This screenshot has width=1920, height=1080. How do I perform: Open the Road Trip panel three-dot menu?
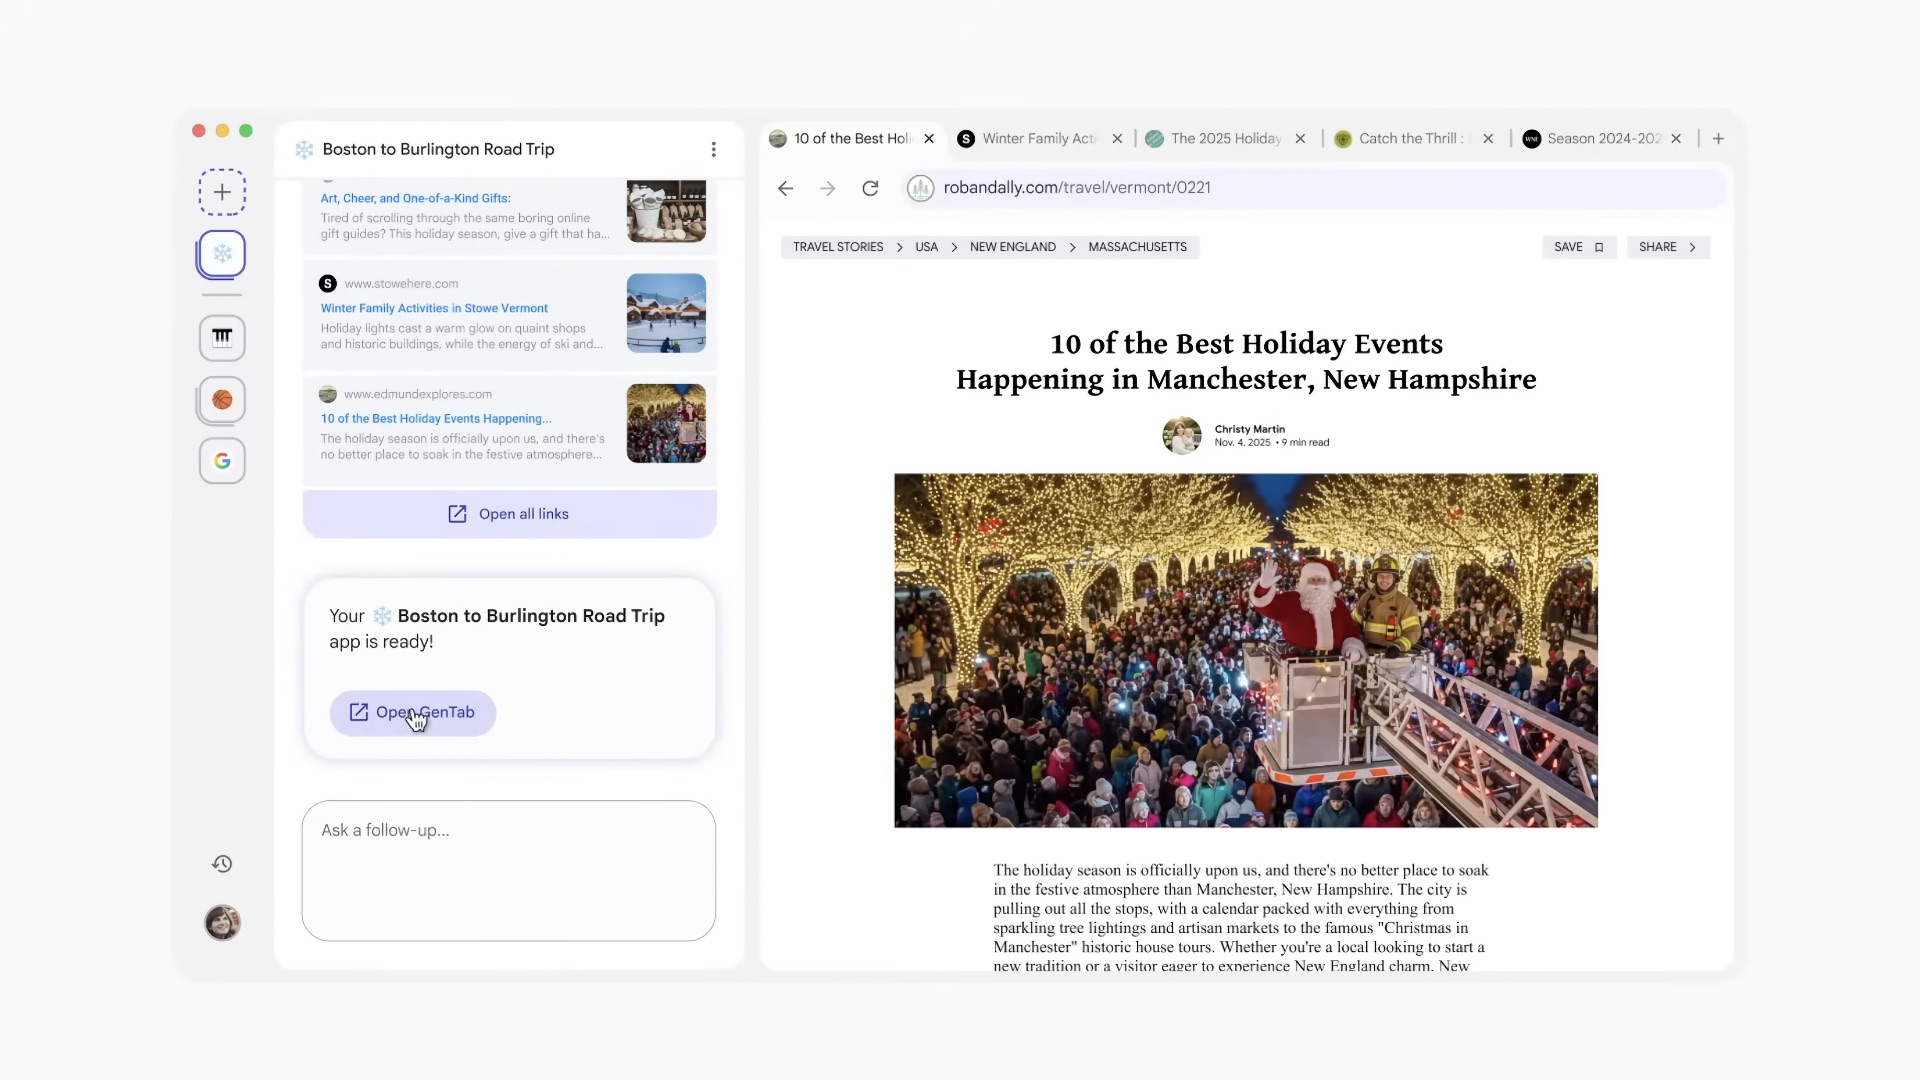(x=713, y=148)
